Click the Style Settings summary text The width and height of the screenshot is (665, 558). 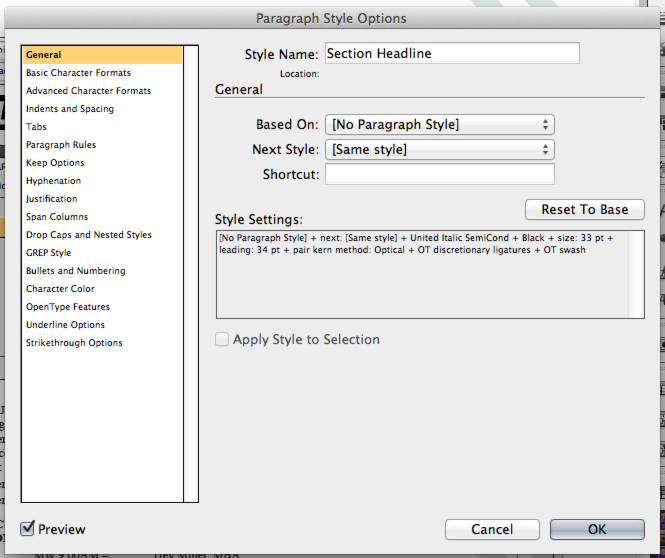pos(416,244)
